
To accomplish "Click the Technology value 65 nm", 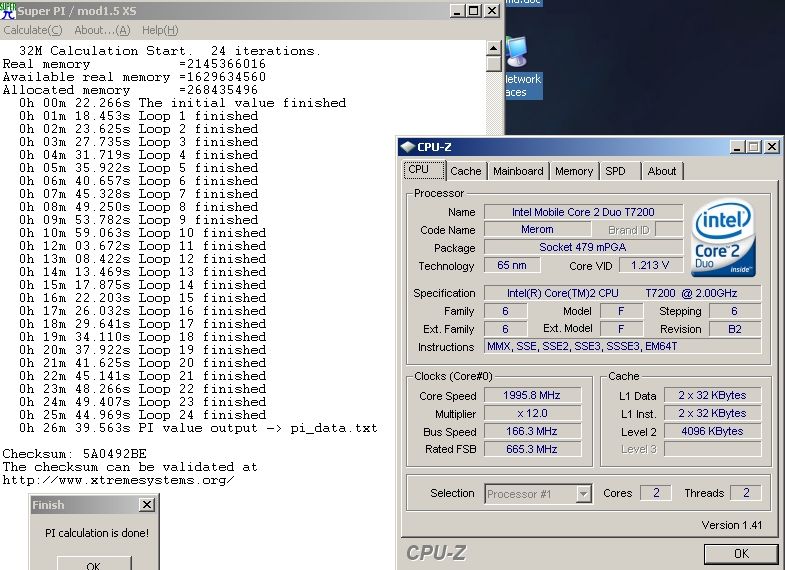I will (512, 265).
